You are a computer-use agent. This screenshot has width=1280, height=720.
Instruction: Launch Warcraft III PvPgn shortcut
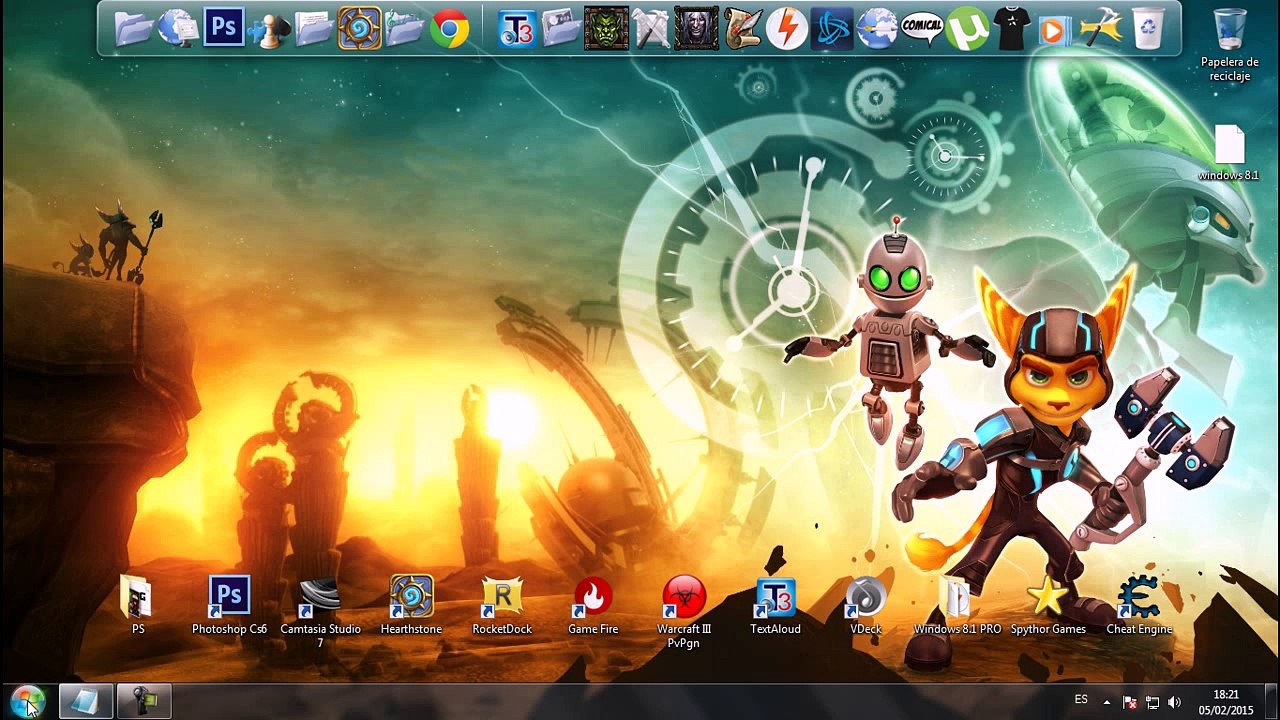point(684,612)
